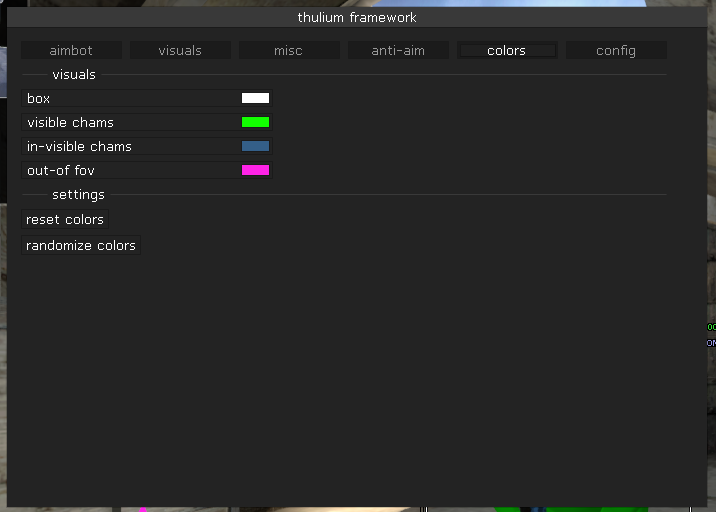Click the 'settings' section header
Screen dimensions: 716x512
[79, 195]
